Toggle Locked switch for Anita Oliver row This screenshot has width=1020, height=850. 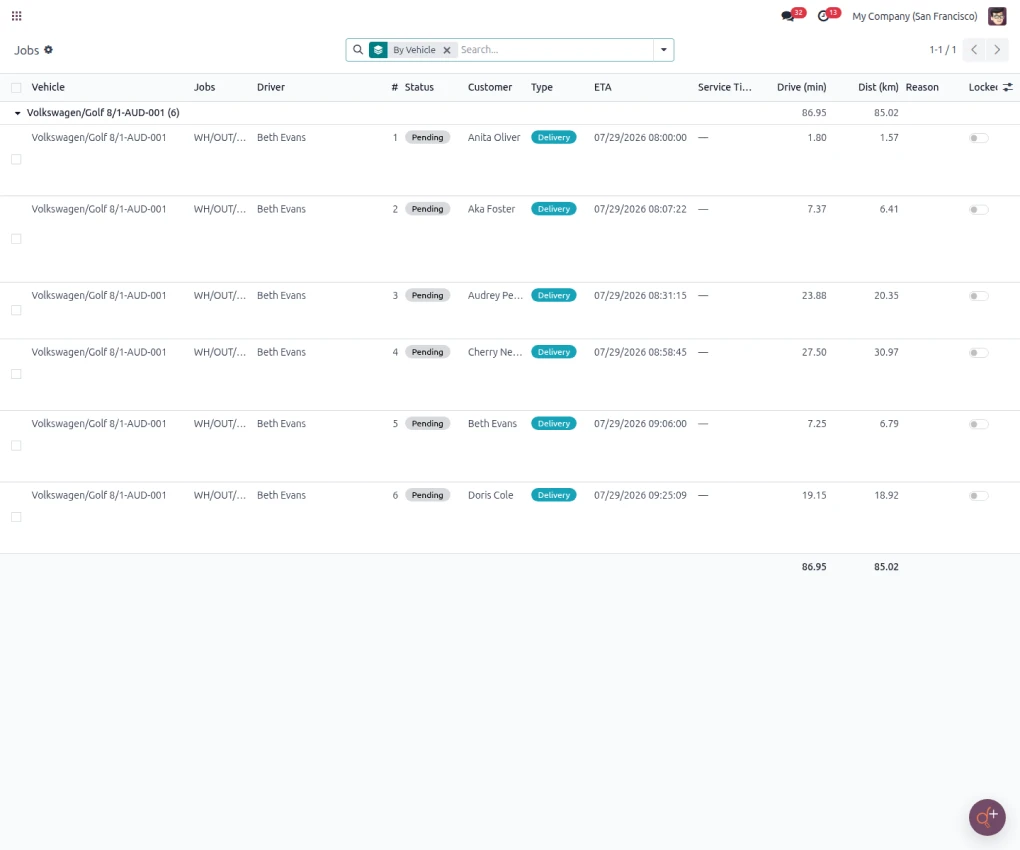coord(978,138)
